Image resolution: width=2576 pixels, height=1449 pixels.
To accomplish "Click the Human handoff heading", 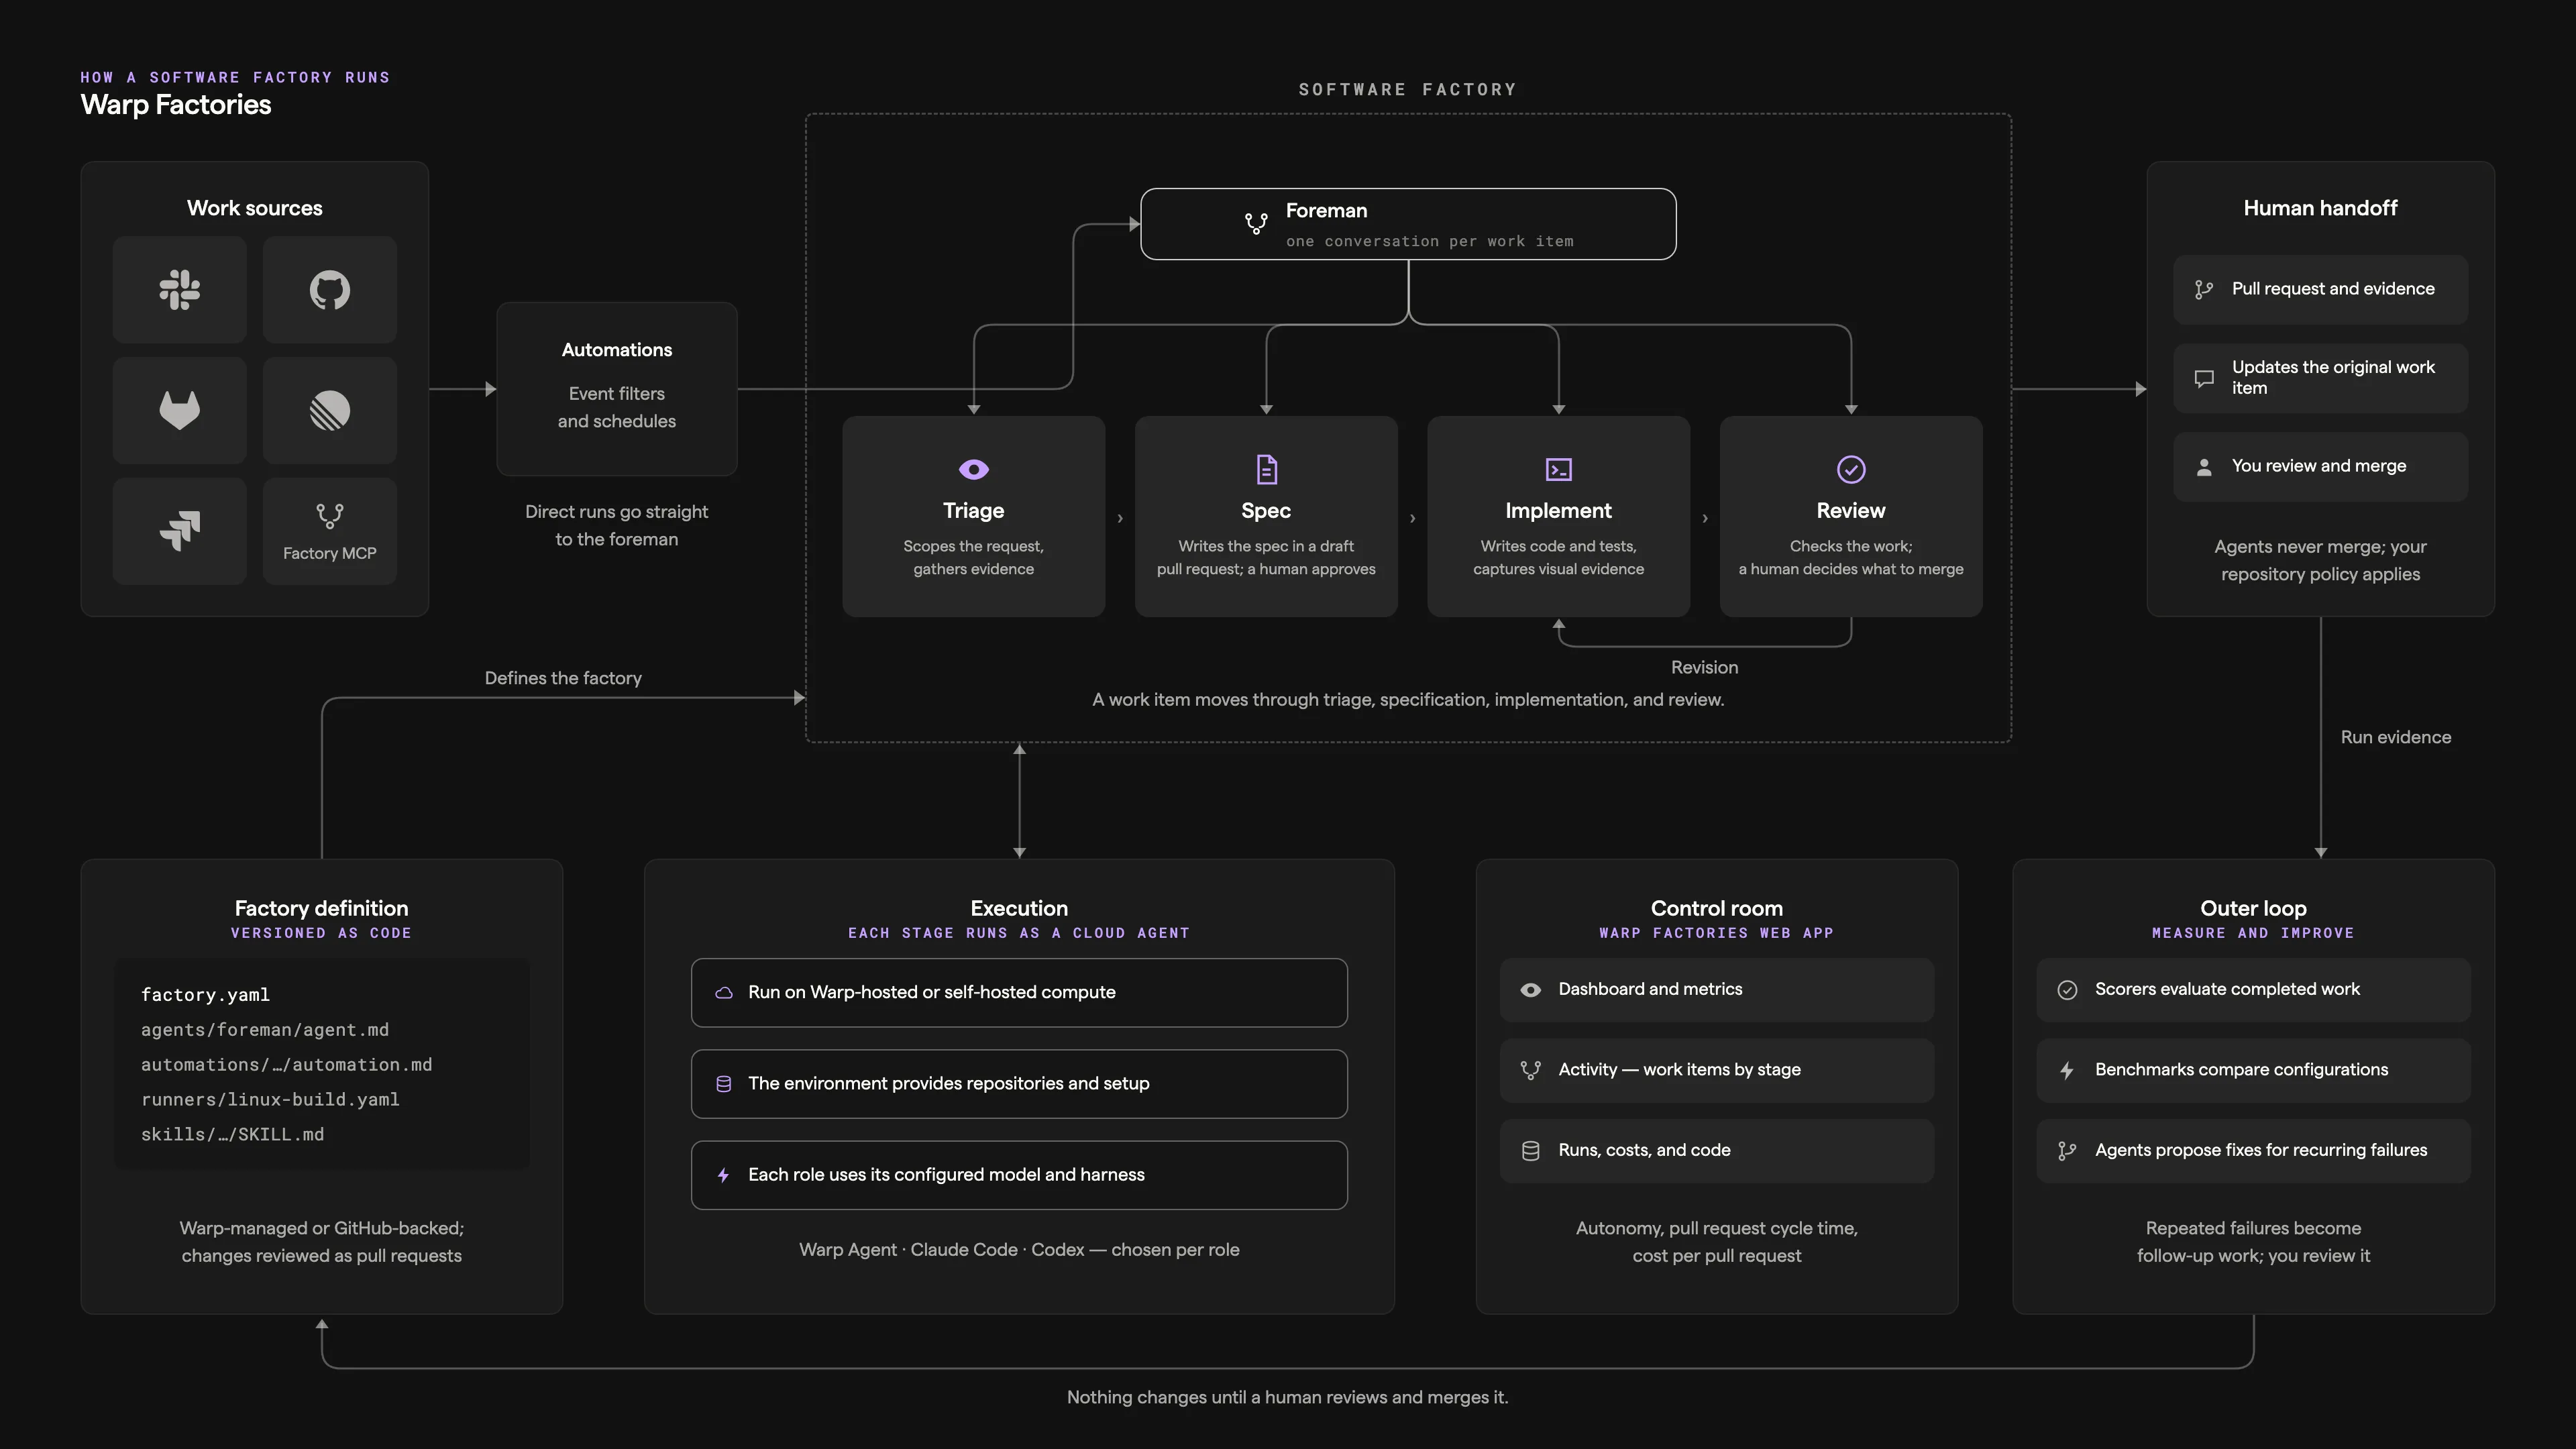I will click(2320, 208).
